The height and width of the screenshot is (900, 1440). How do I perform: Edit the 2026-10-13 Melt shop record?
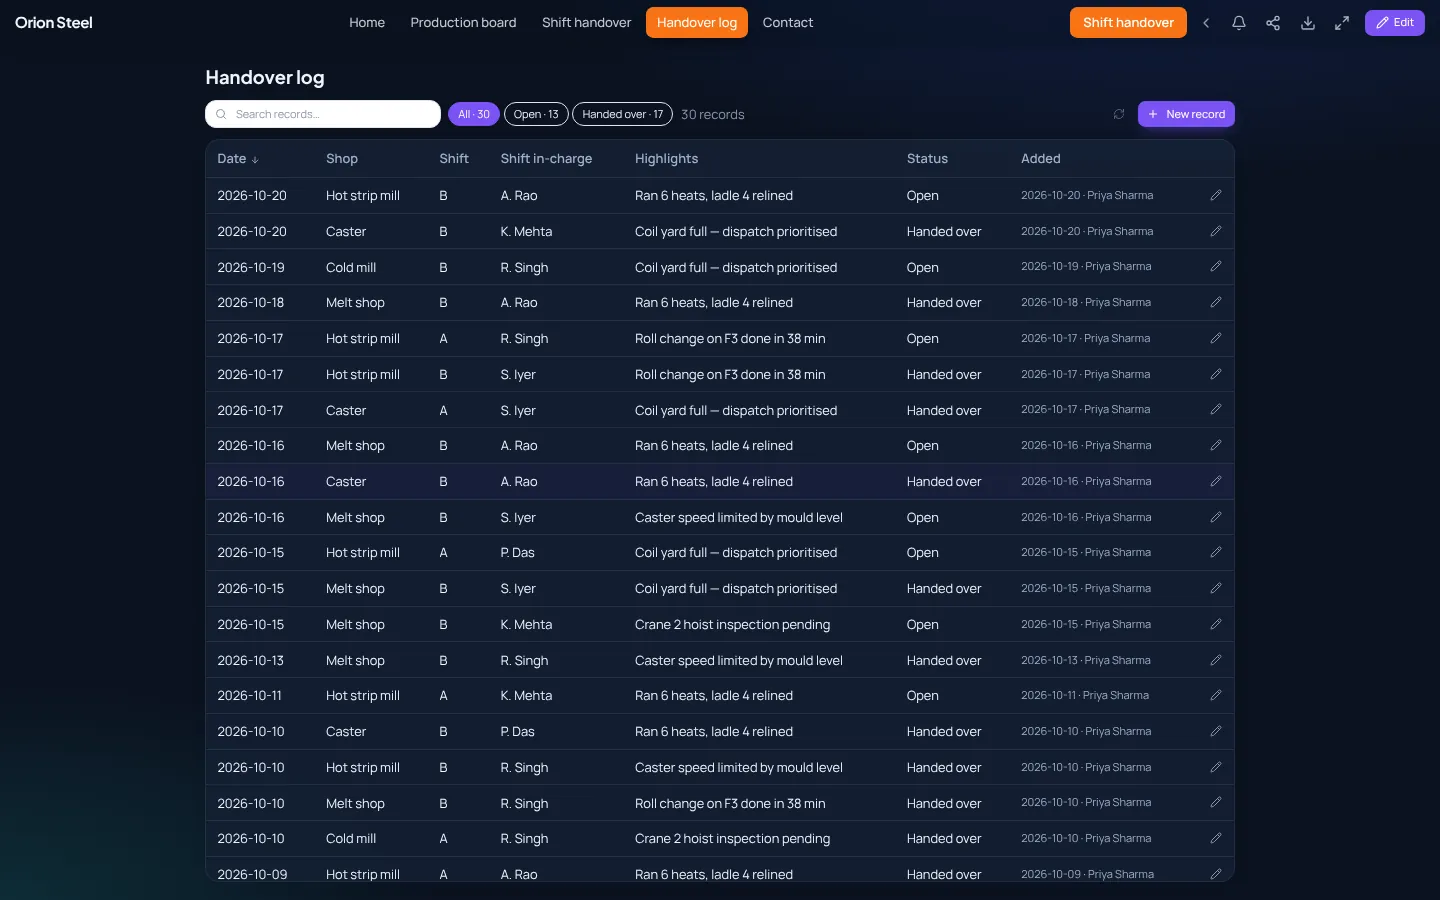click(x=1216, y=660)
